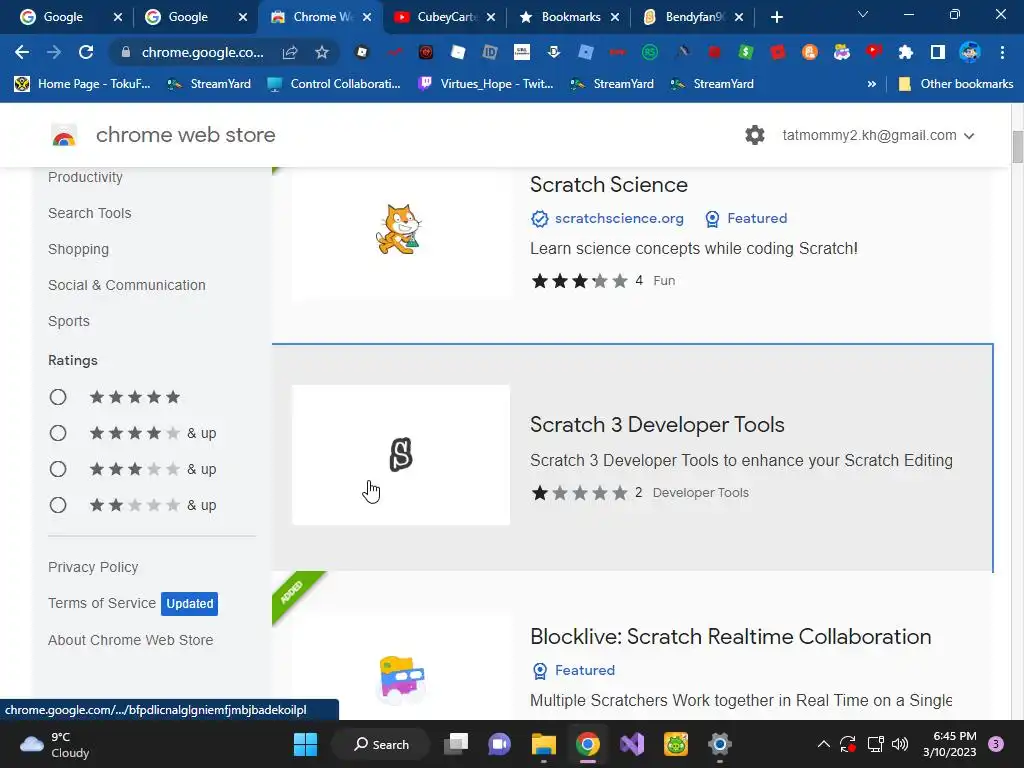Show hidden bookmarks with the » chevron

(871, 84)
